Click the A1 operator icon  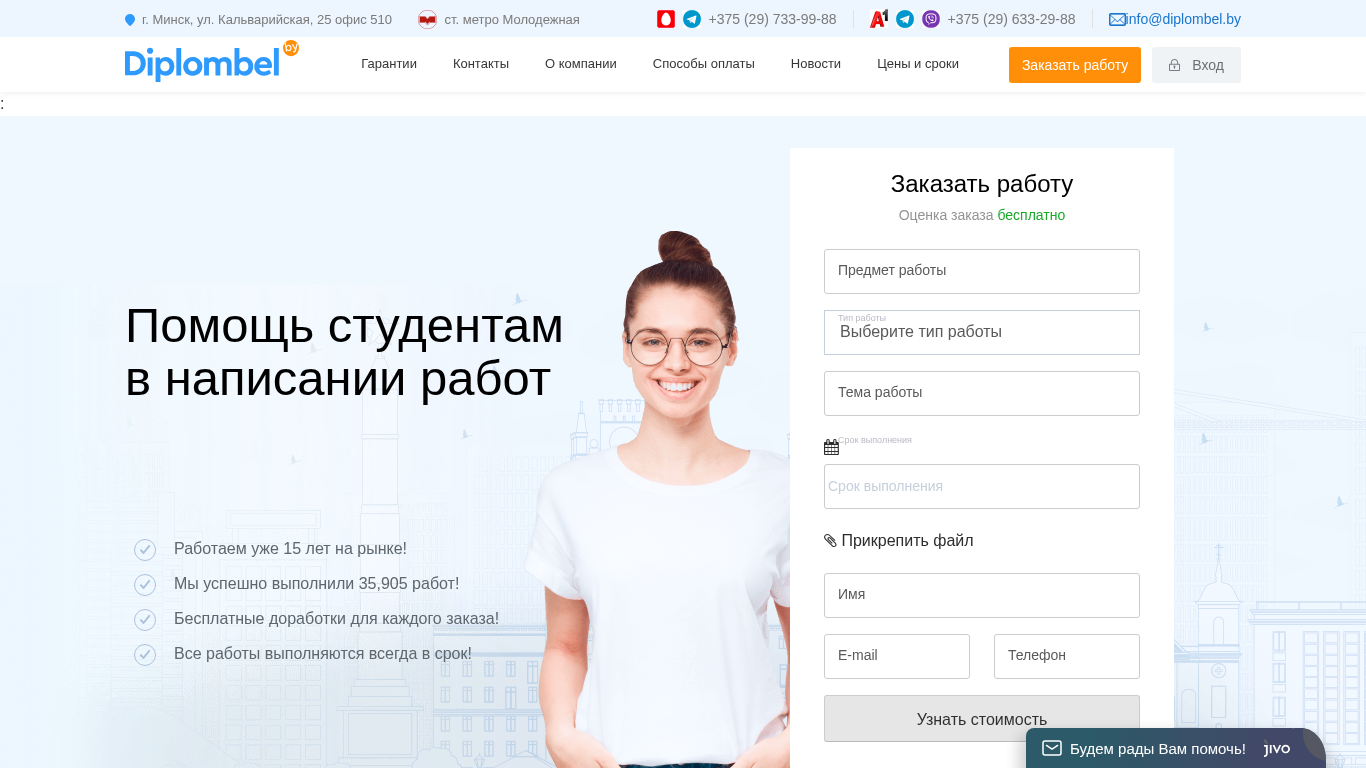coord(879,19)
